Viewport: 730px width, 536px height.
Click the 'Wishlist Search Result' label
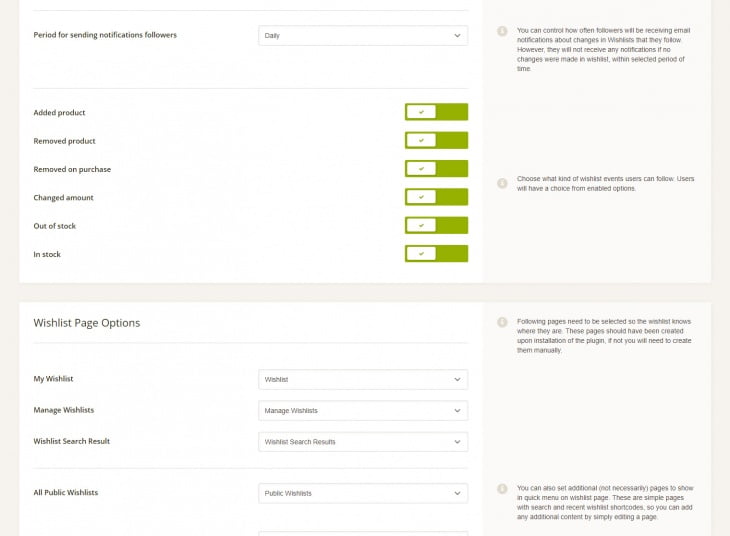pos(72,441)
